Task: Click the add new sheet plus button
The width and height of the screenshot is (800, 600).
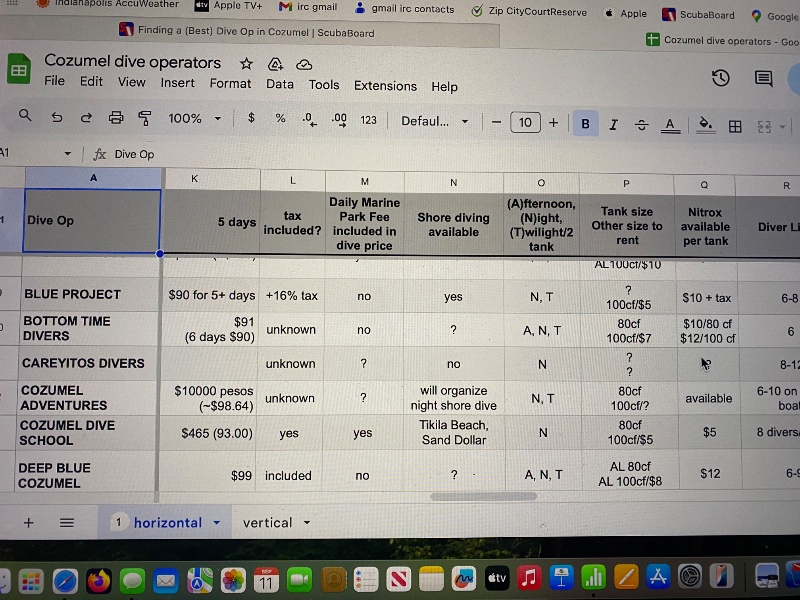Action: pos(28,522)
